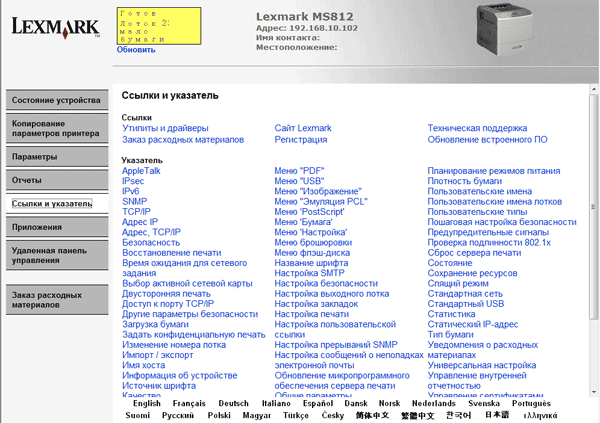600x423 pixels.
Task: Click the scrollbar down arrow
Action: (x=594, y=392)
